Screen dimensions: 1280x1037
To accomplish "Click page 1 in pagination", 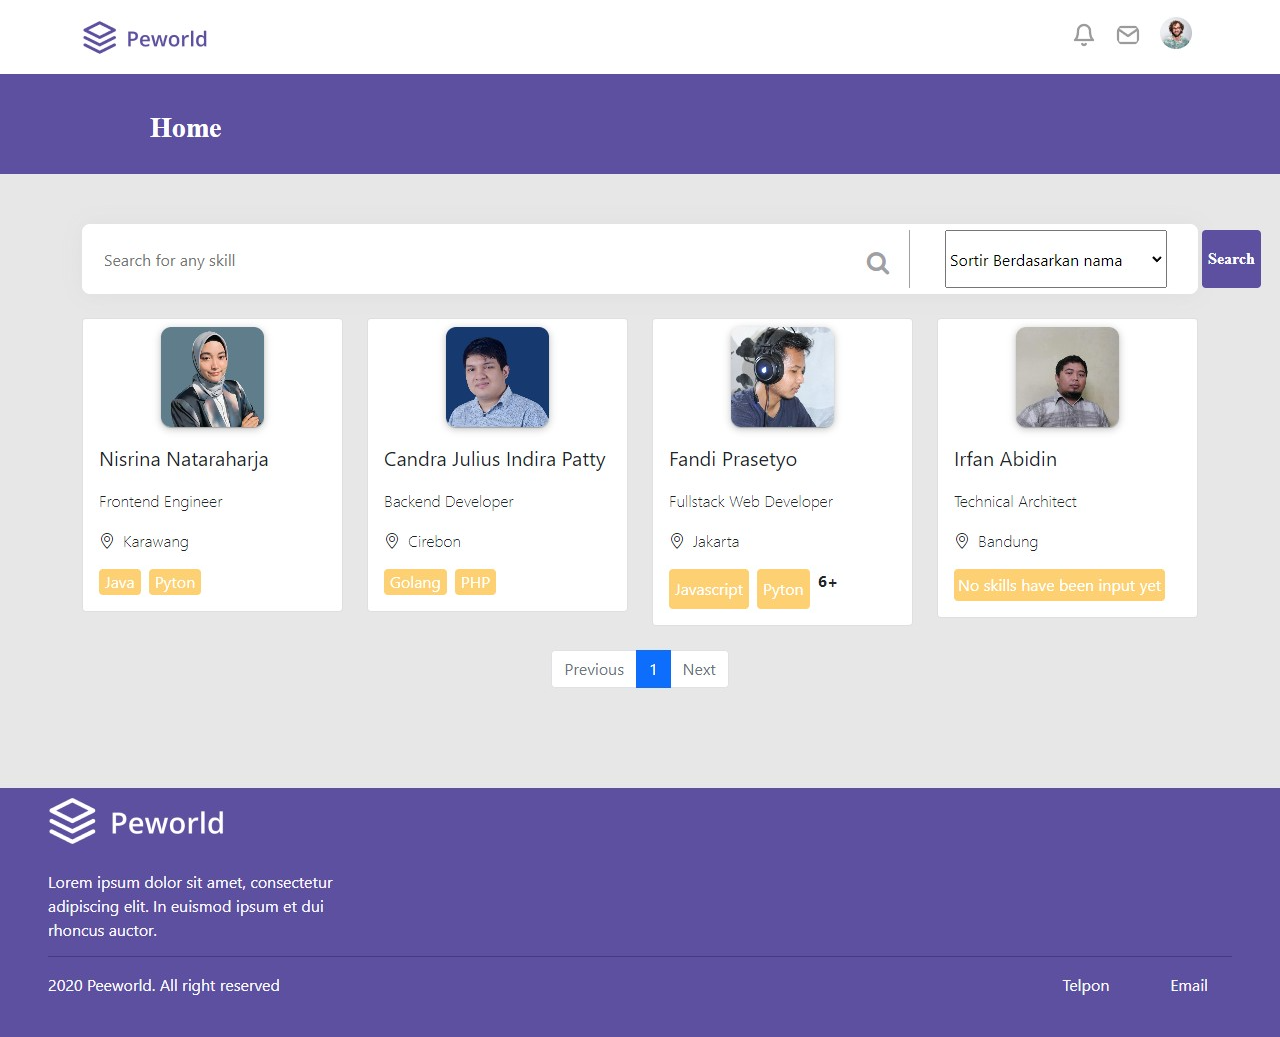I will (x=653, y=669).
